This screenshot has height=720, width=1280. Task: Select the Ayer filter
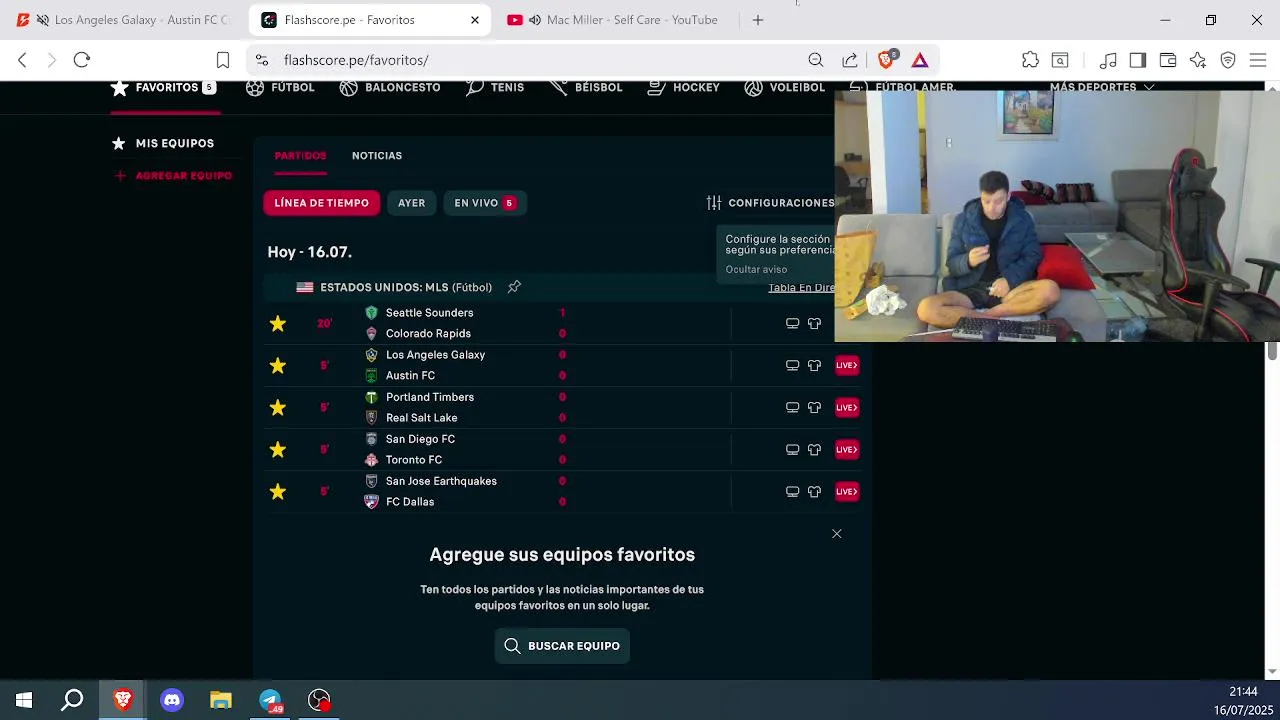pos(412,203)
